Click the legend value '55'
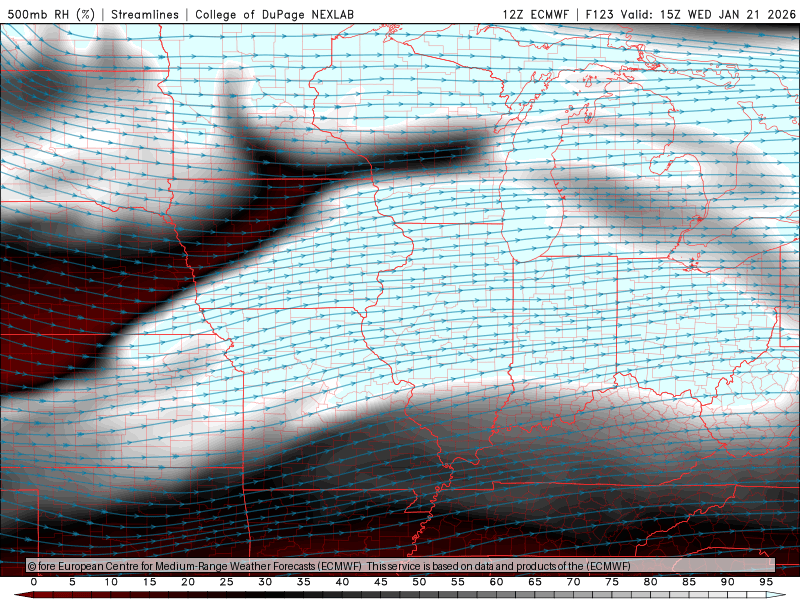 coord(458,582)
